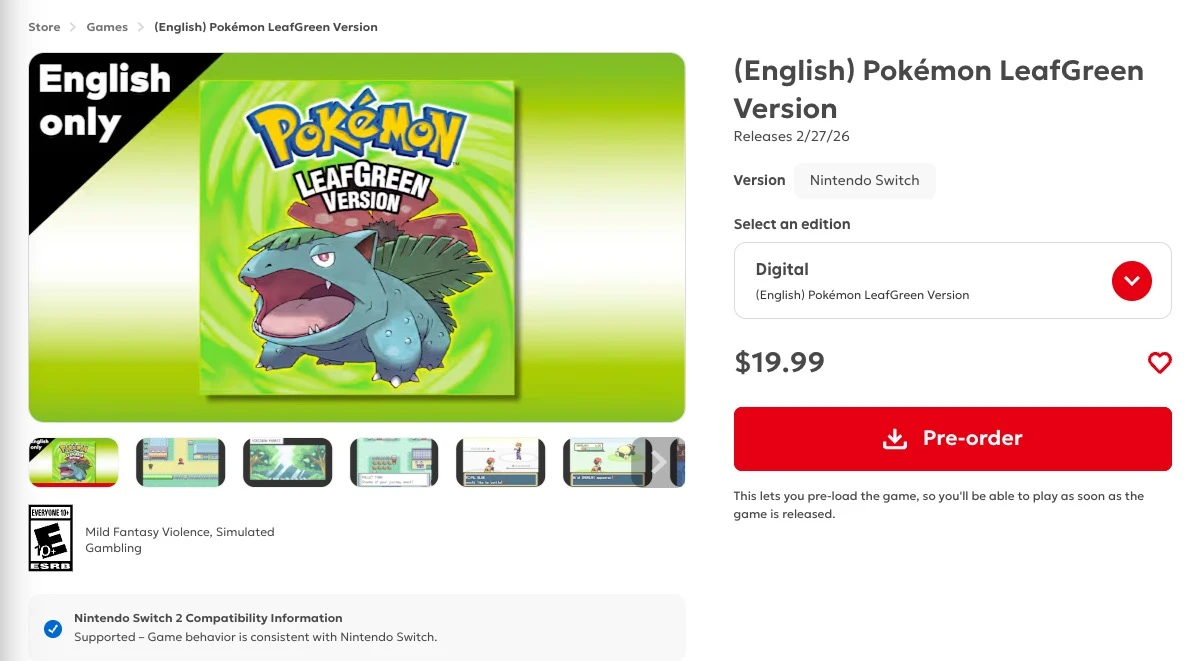Expand the Digital edition dropdown arrow
This screenshot has width=1194, height=661.
(1132, 281)
